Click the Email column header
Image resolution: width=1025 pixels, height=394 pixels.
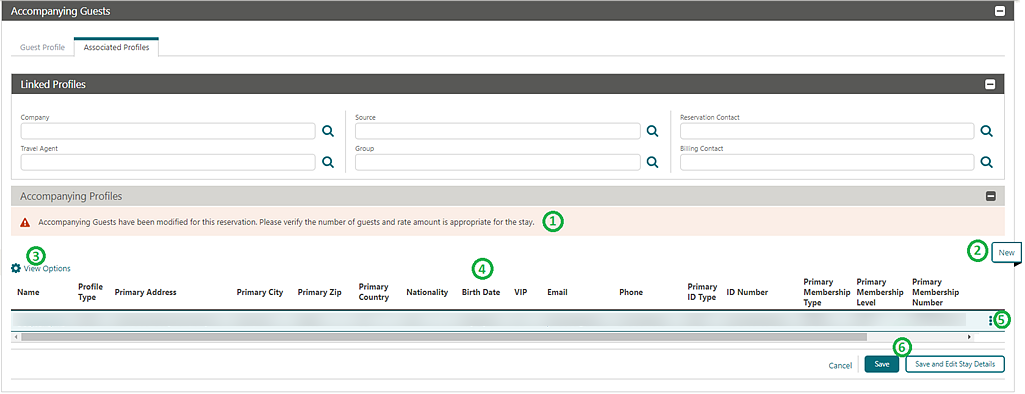tap(558, 292)
